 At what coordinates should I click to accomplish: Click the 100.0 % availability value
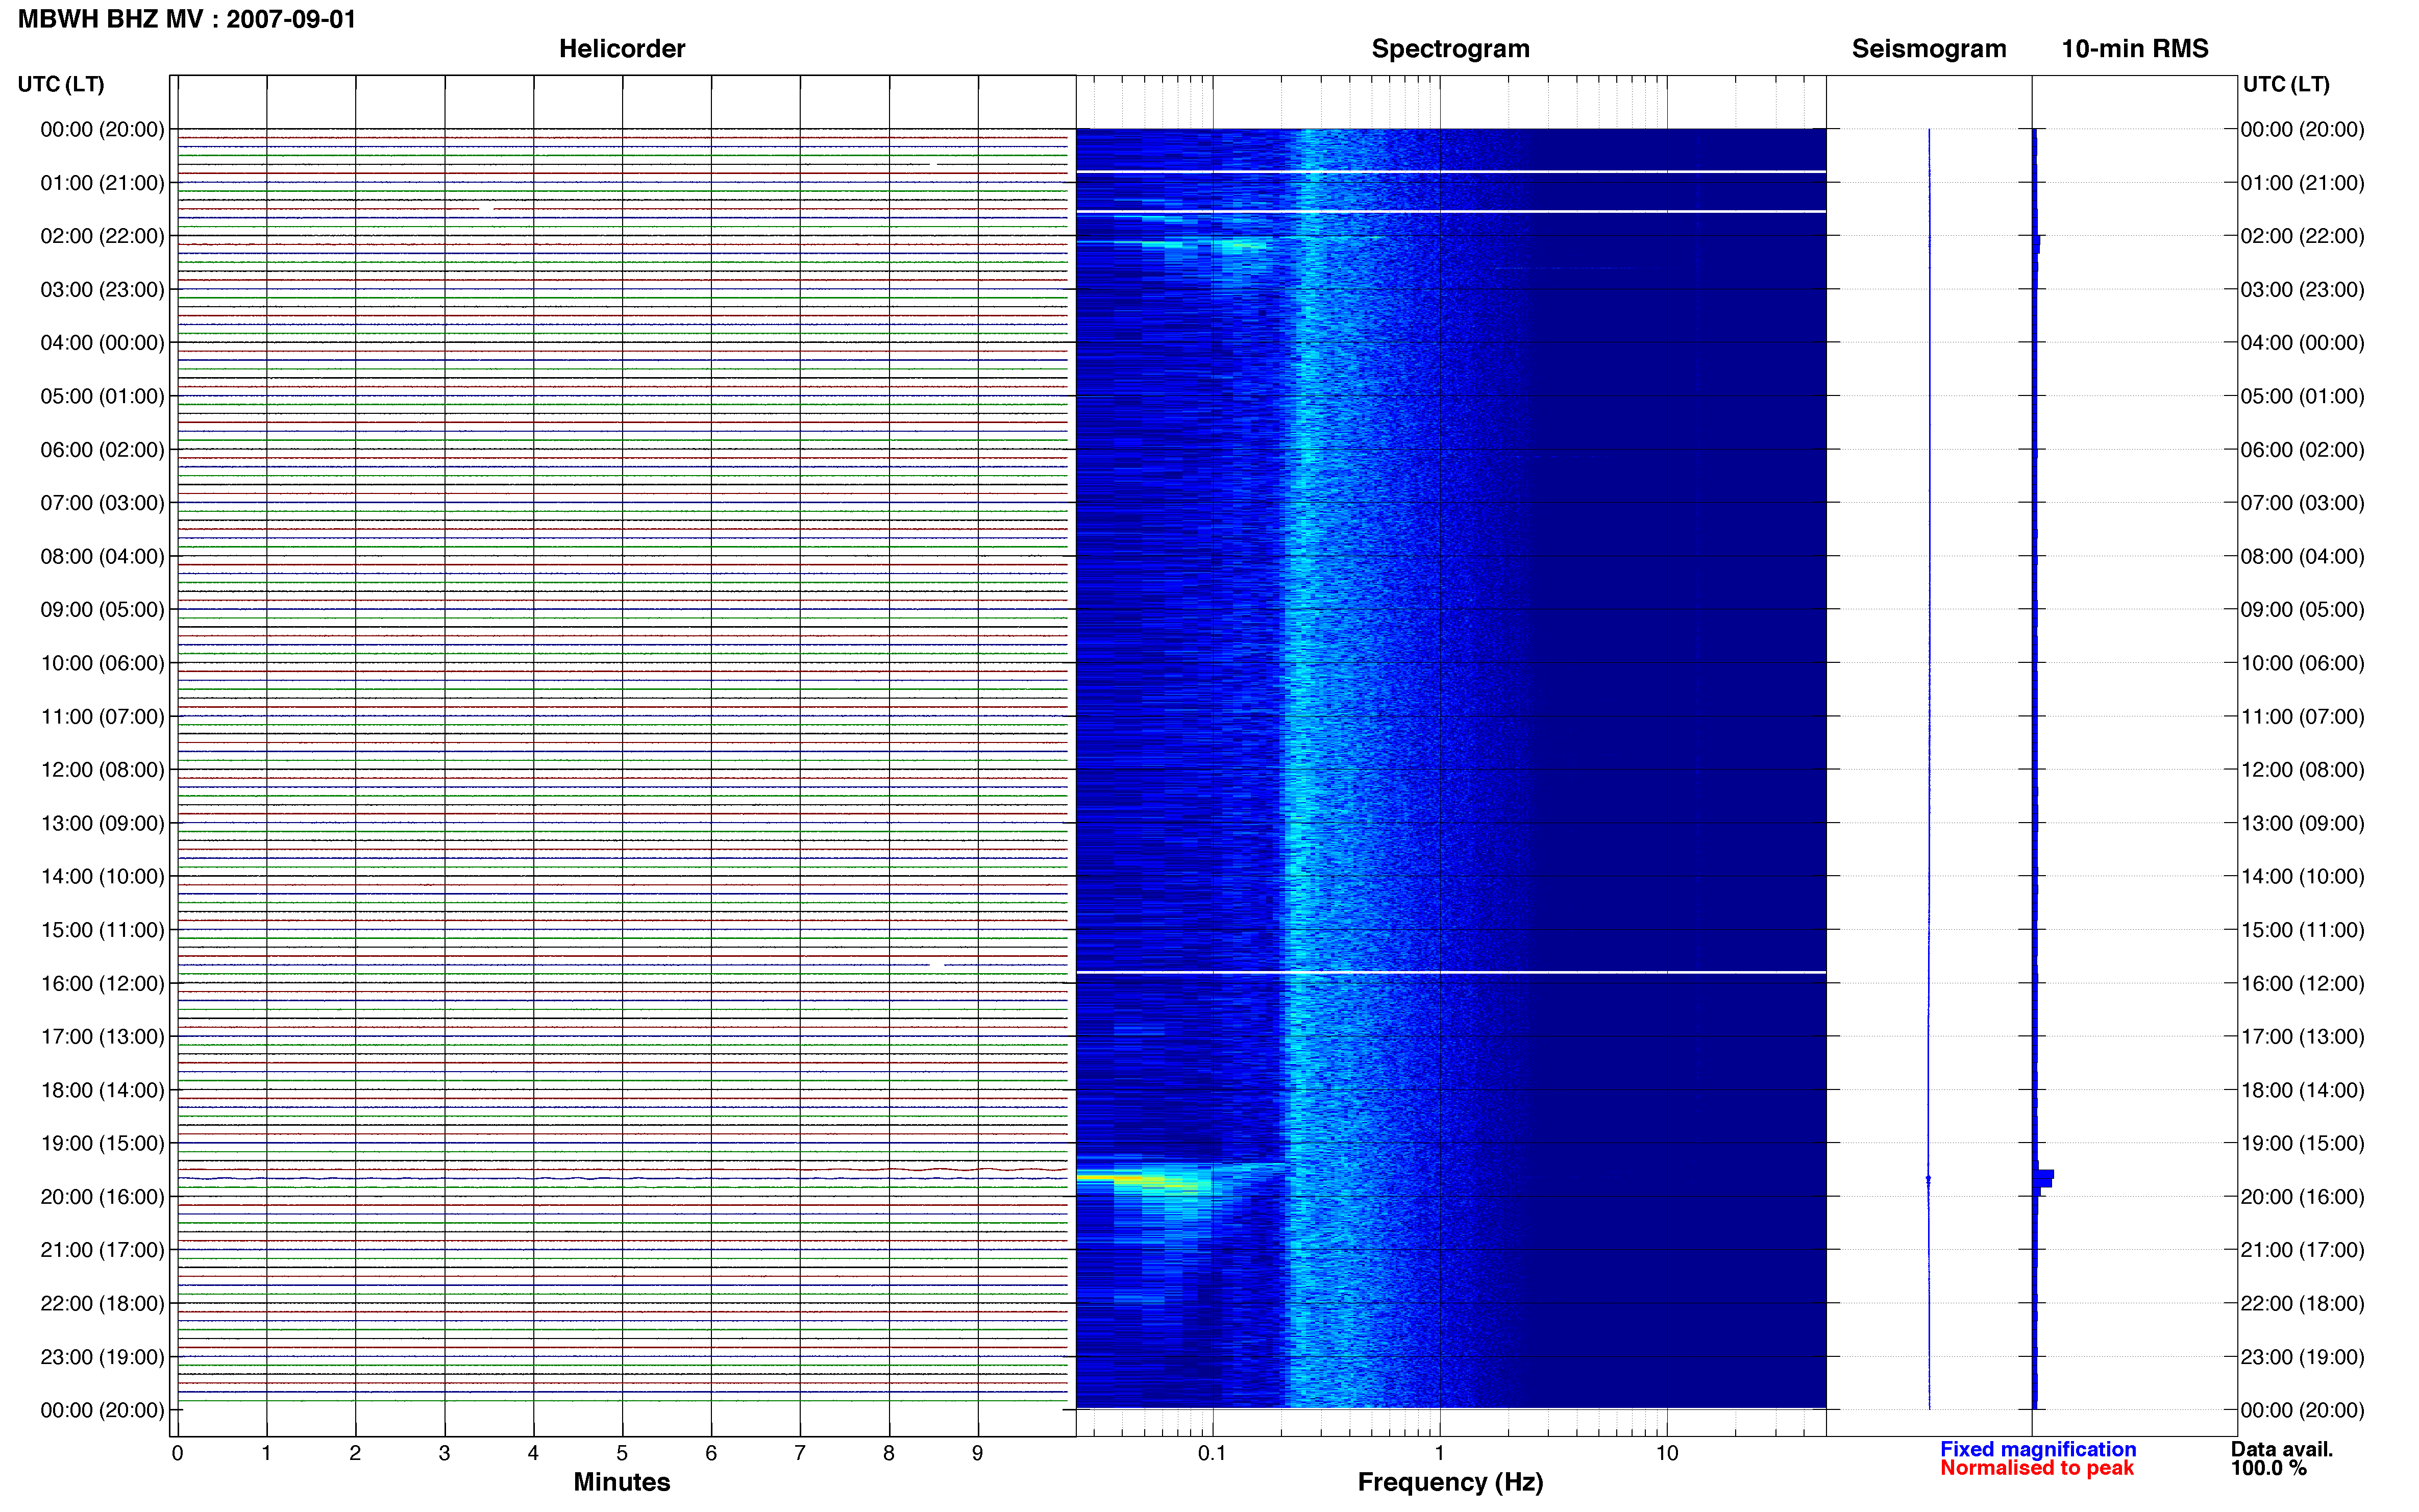[2268, 1468]
